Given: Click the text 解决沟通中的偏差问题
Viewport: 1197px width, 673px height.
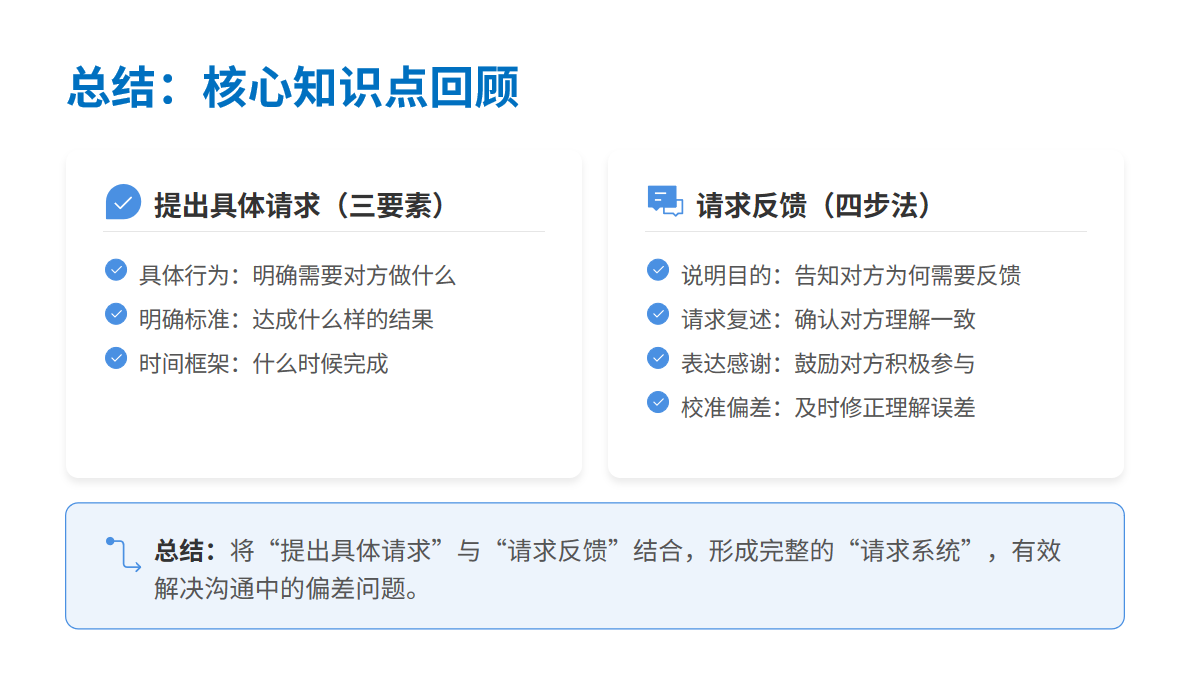Looking at the screenshot, I should (285, 588).
